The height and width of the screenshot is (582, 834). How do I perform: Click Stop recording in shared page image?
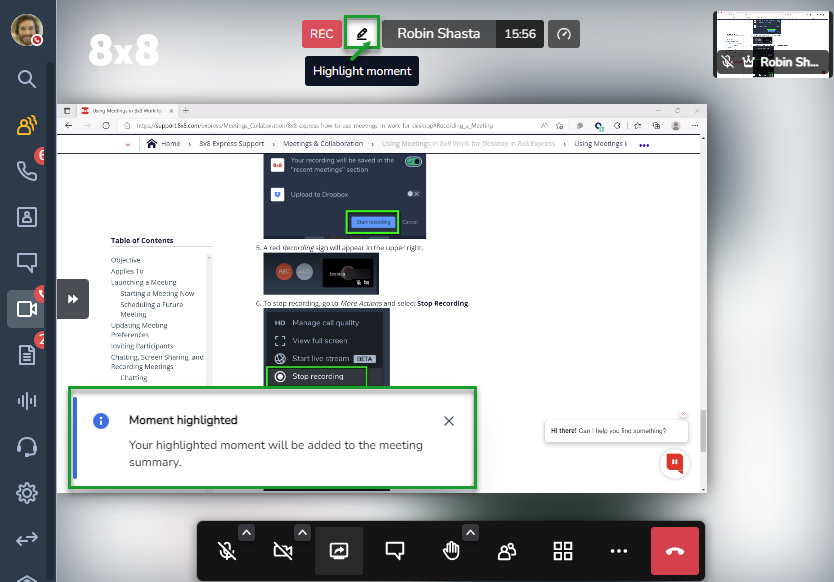tap(317, 376)
